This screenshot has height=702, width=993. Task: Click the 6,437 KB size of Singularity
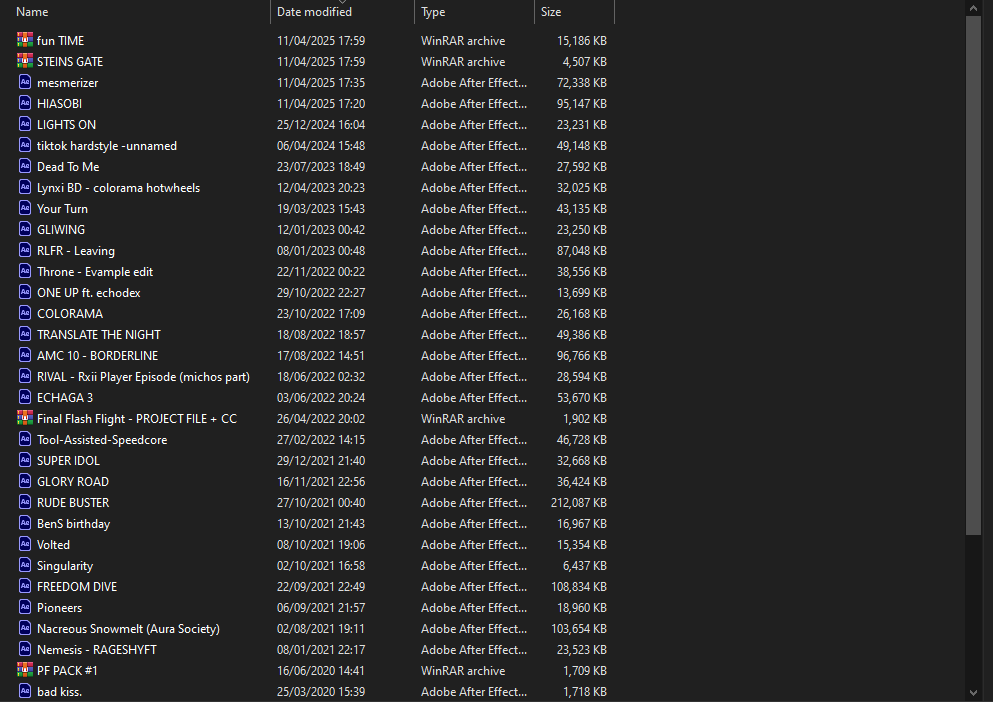click(x=585, y=565)
